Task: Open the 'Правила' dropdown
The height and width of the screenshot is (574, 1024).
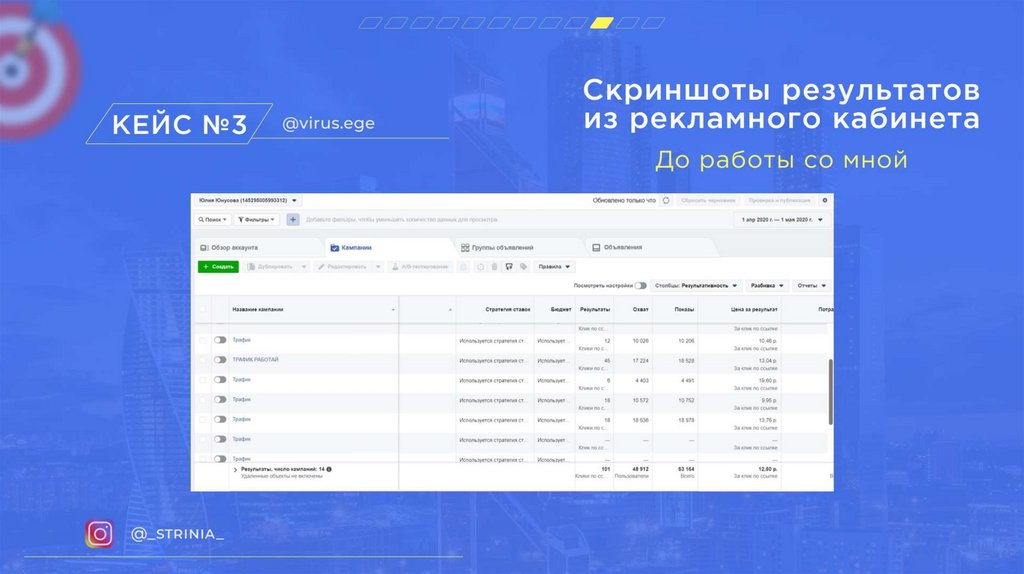Action: (x=554, y=266)
